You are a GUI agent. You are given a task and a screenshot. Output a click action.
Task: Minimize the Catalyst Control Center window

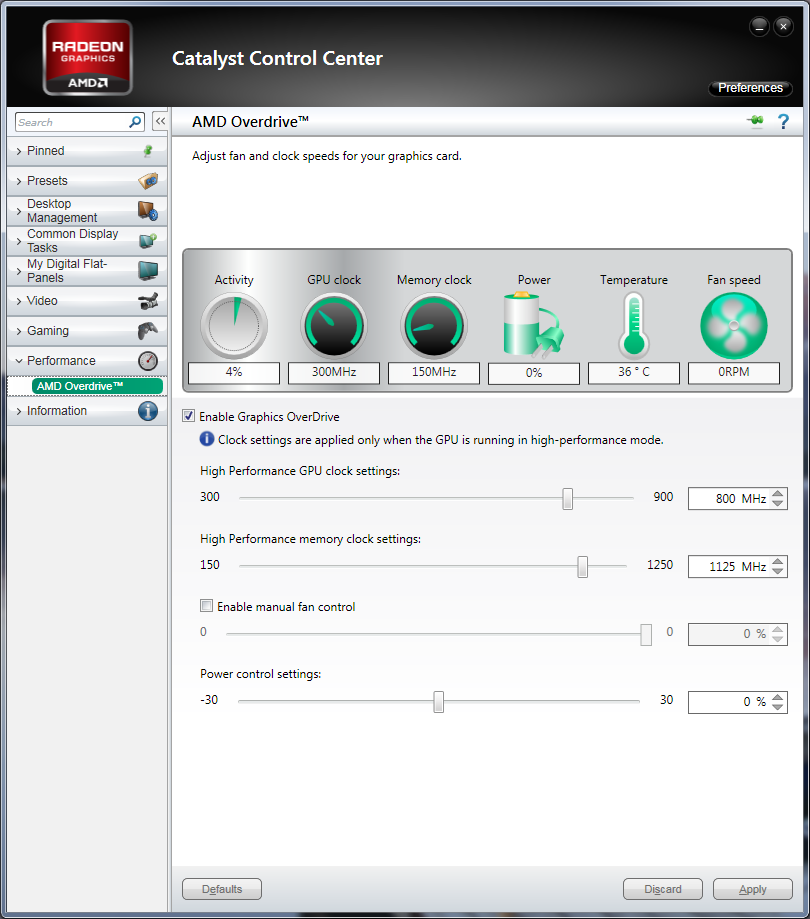(x=759, y=26)
